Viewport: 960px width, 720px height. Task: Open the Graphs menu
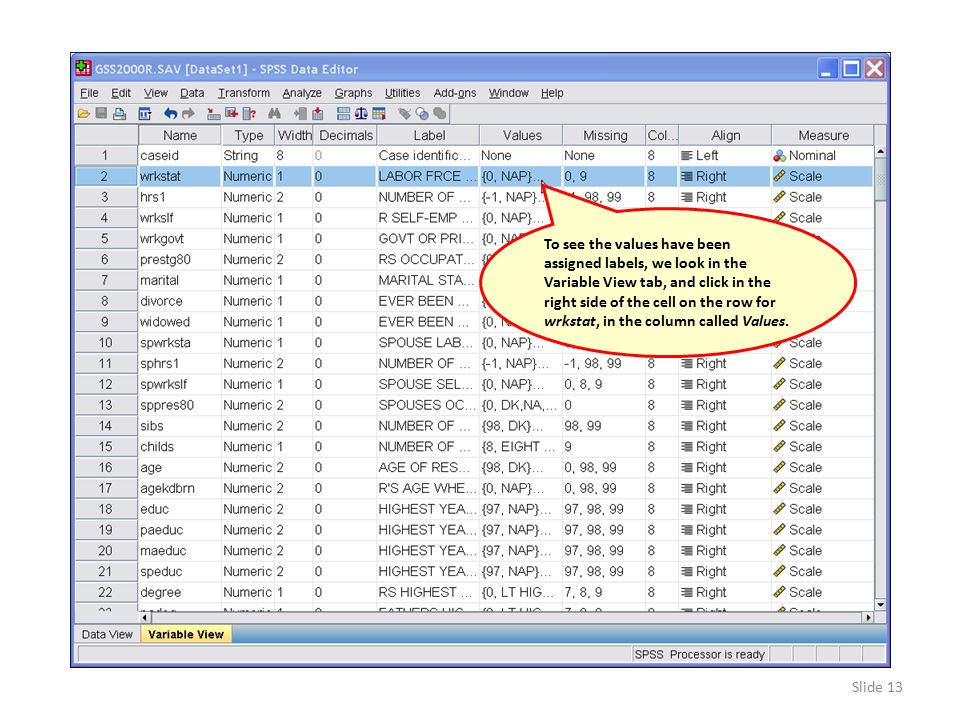point(353,93)
